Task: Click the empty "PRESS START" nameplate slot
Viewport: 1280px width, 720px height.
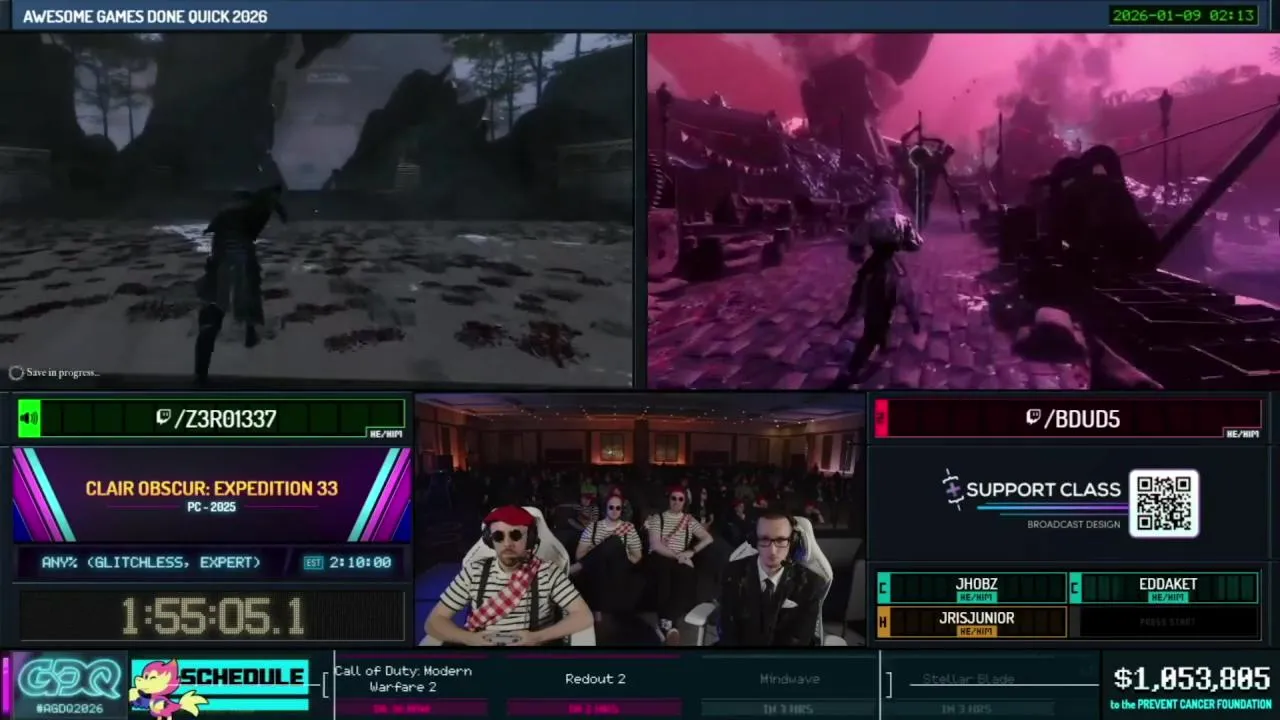Action: (x=1167, y=622)
